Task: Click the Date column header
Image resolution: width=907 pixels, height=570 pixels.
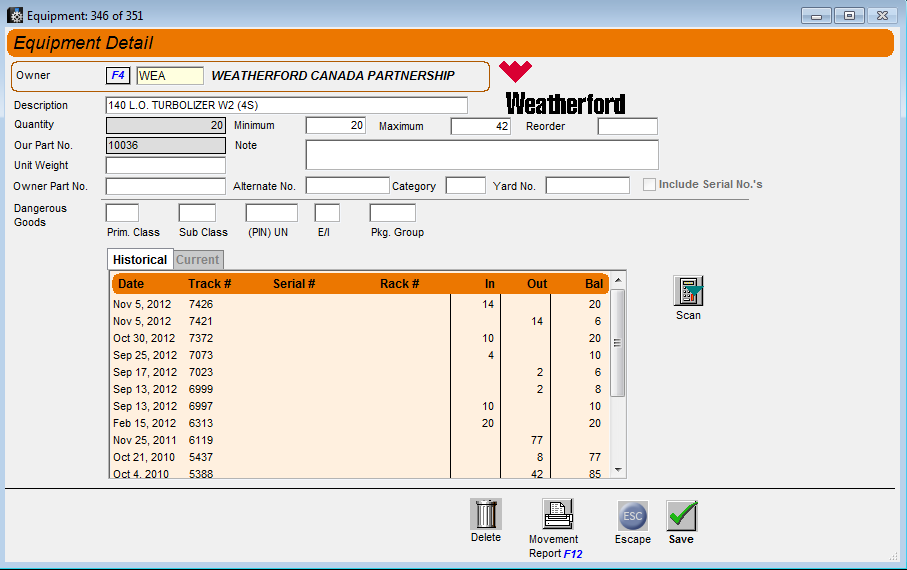Action: pos(131,284)
